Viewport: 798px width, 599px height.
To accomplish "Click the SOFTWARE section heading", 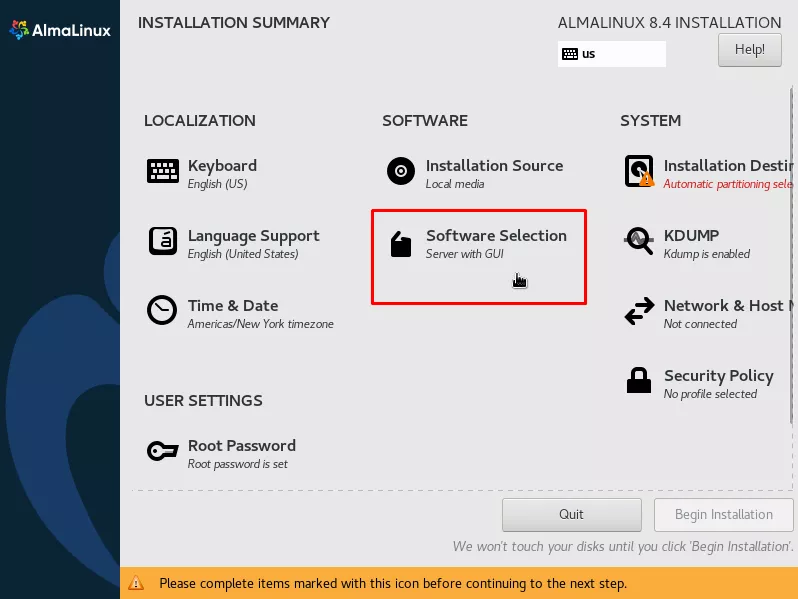I will pyautogui.click(x=425, y=121).
